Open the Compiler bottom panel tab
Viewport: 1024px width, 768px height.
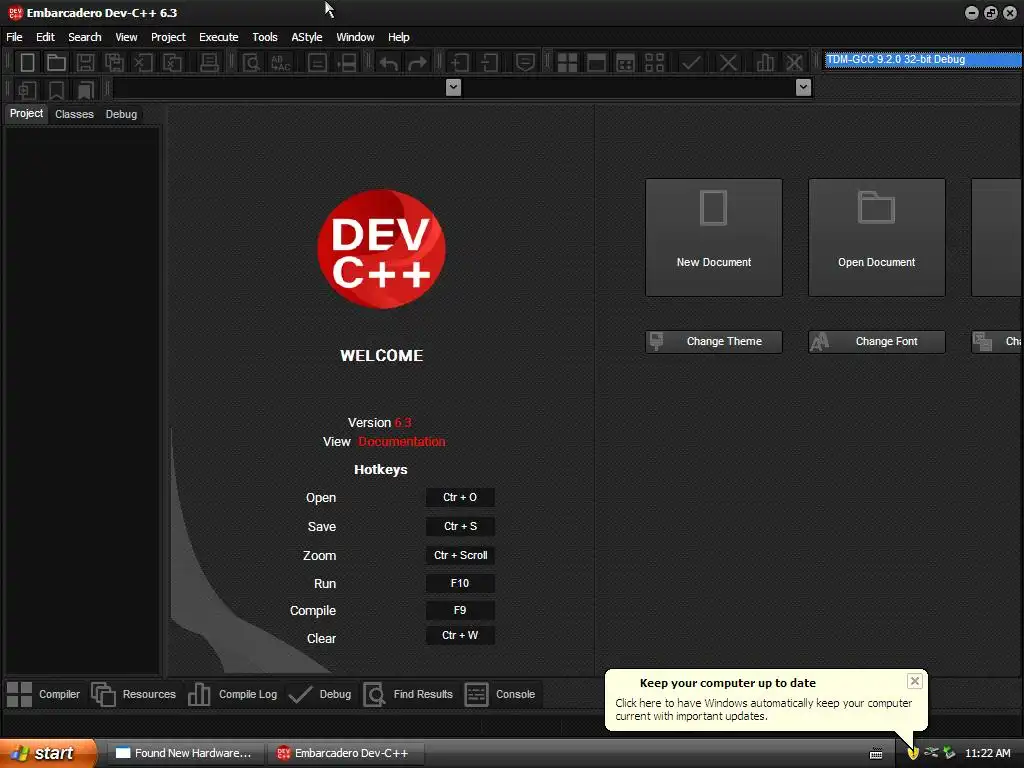tap(43, 694)
